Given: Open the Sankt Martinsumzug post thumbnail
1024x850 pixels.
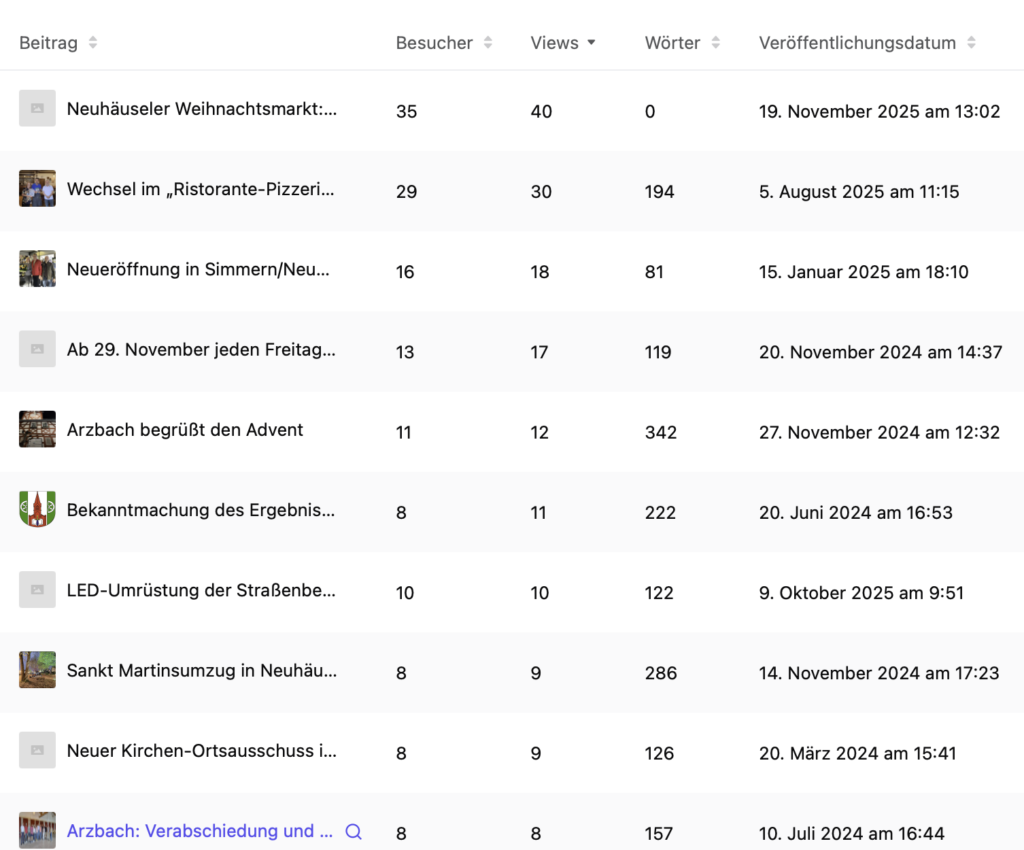Looking at the screenshot, I should coord(37,670).
